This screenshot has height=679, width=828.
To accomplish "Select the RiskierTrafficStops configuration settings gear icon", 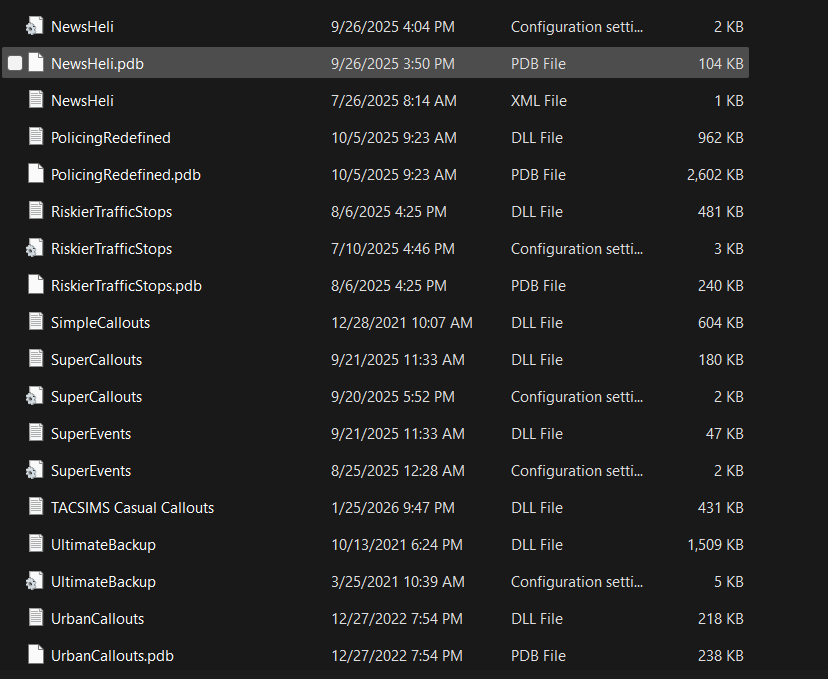I will point(35,249).
